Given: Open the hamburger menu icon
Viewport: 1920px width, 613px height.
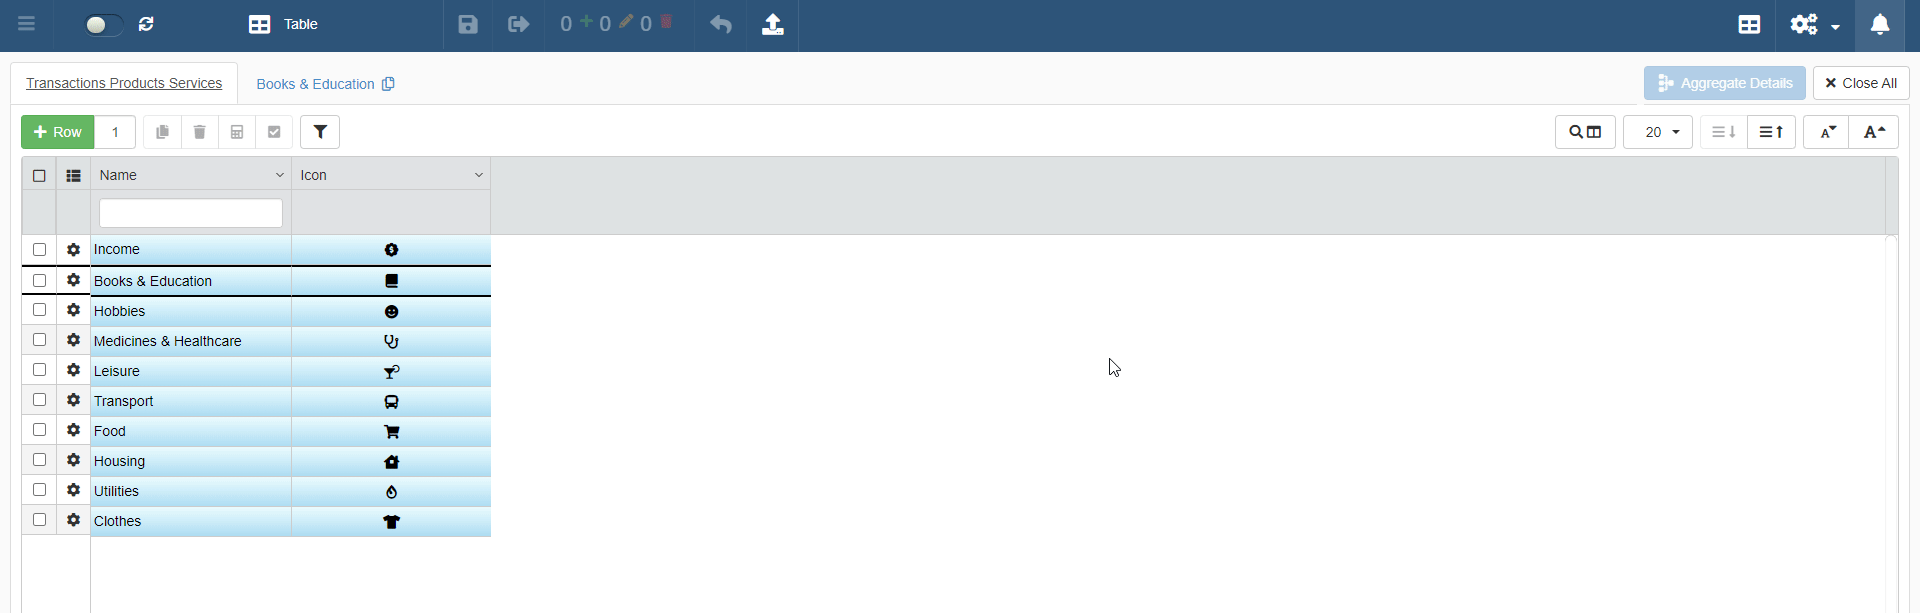Looking at the screenshot, I should tap(26, 24).
